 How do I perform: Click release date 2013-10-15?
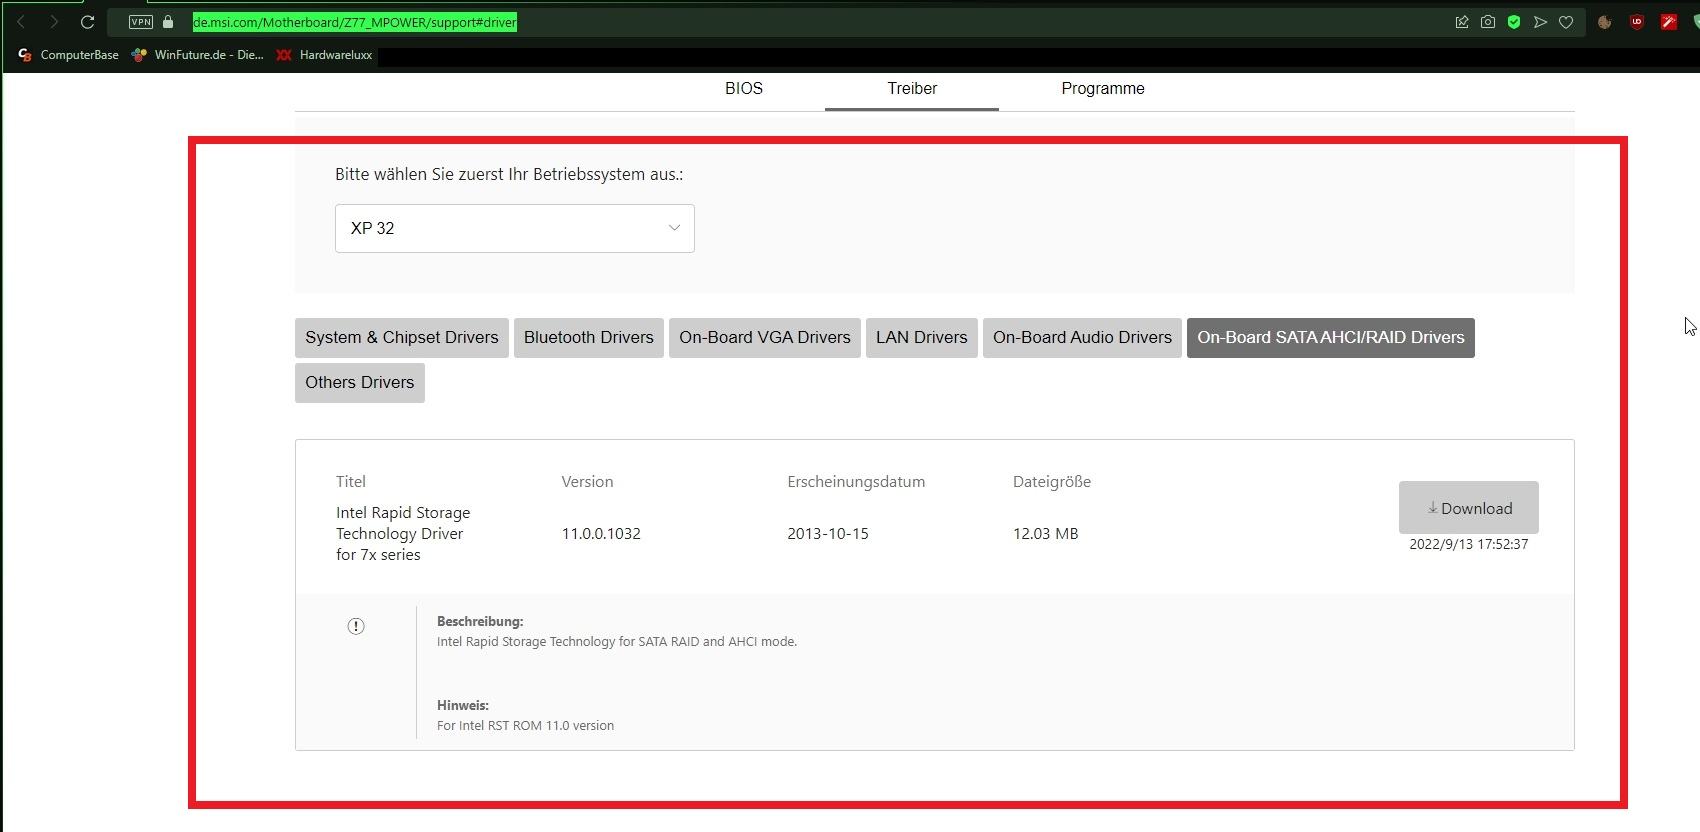click(x=828, y=534)
